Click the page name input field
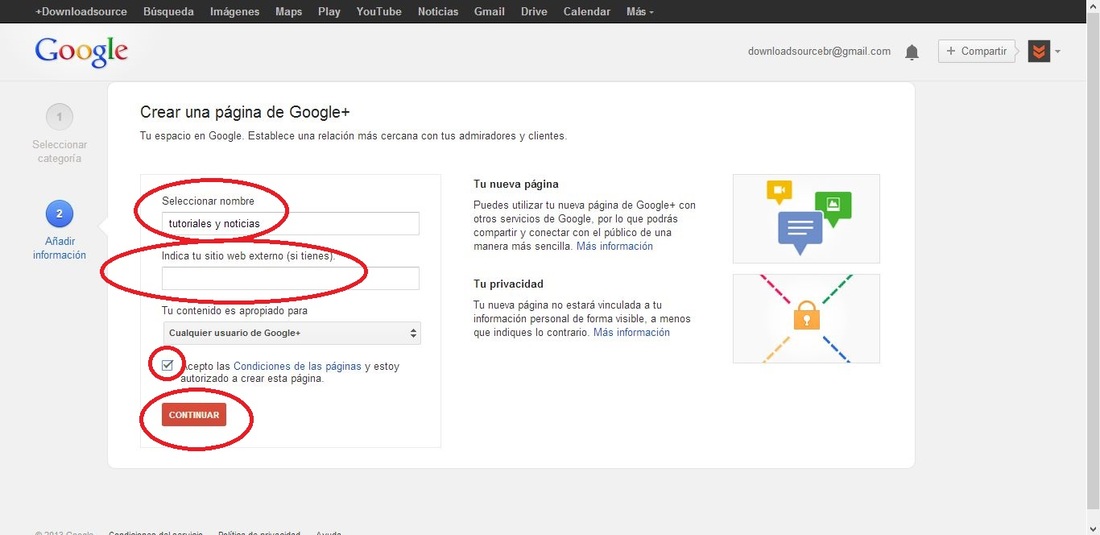 (290, 224)
